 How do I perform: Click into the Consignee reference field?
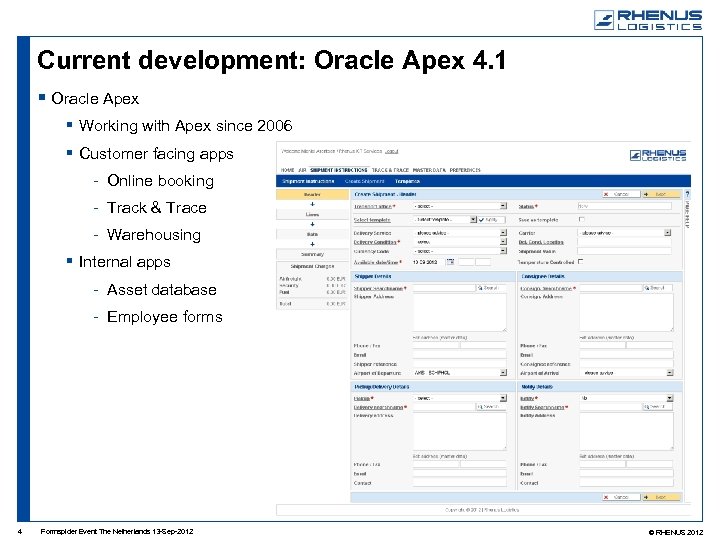[x=626, y=364]
